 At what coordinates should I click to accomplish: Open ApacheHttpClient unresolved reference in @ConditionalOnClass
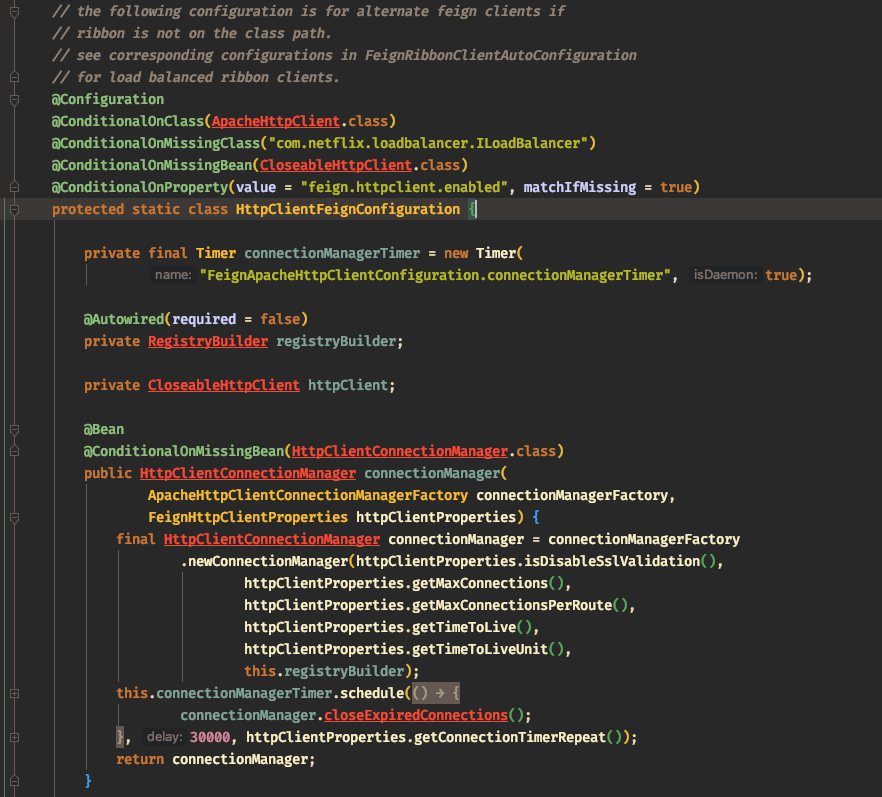coord(276,121)
